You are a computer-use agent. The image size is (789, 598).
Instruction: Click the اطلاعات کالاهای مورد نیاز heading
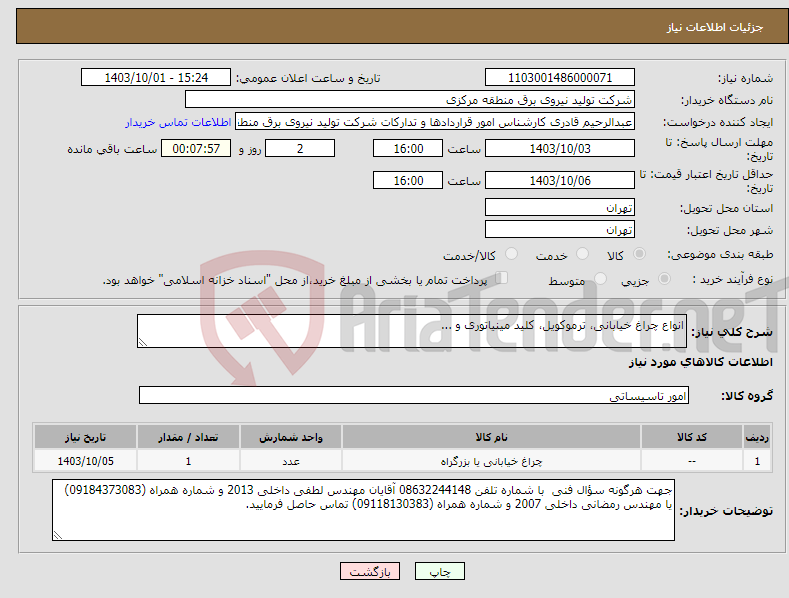tap(700, 362)
